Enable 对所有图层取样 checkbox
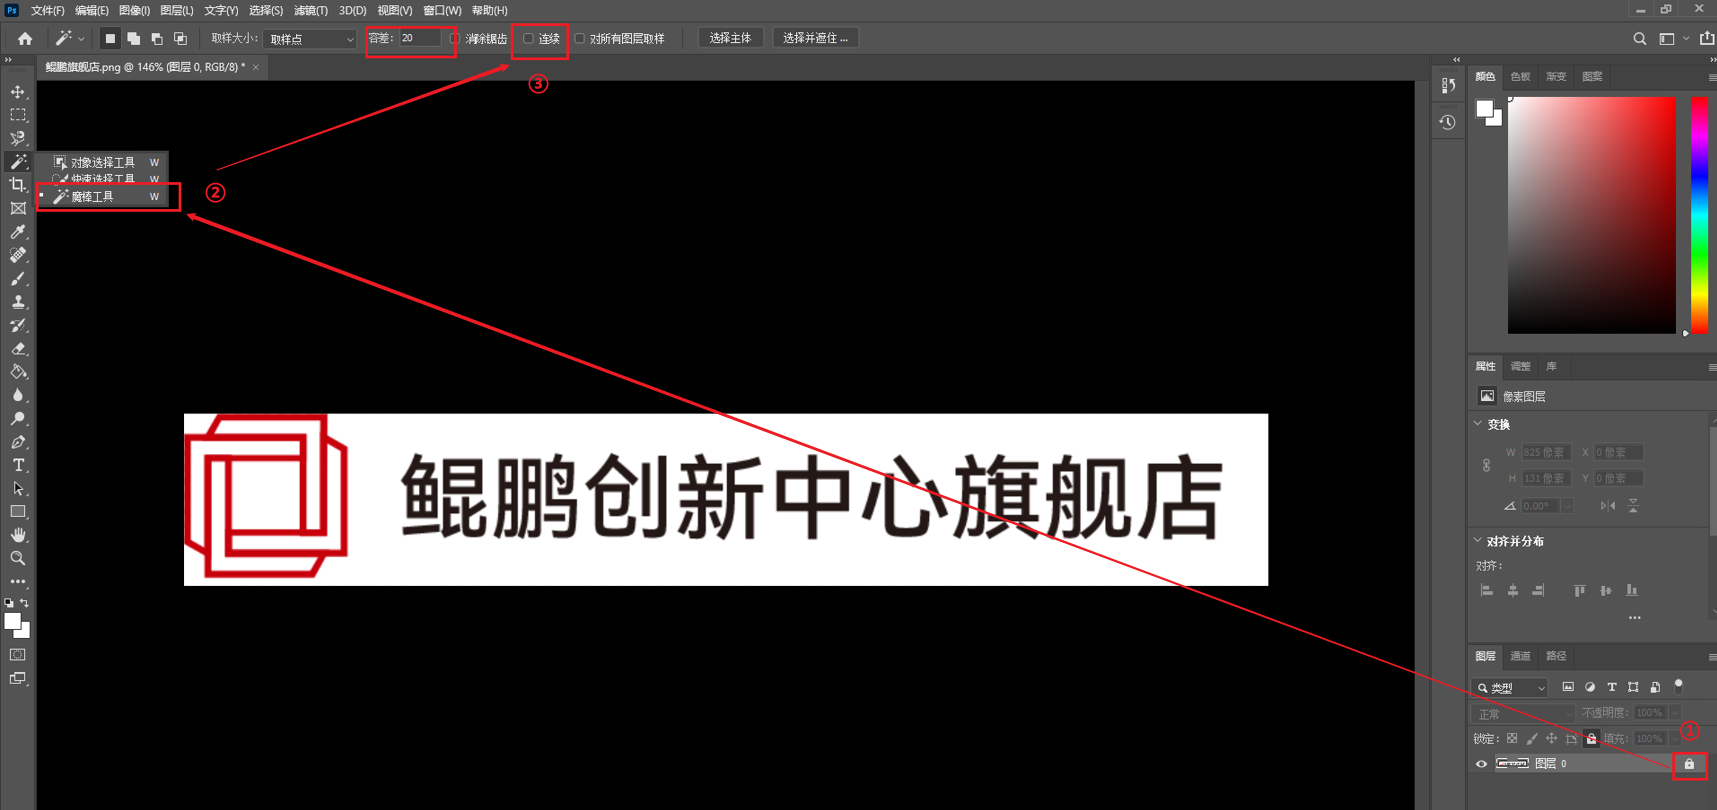The width and height of the screenshot is (1717, 810). point(579,38)
